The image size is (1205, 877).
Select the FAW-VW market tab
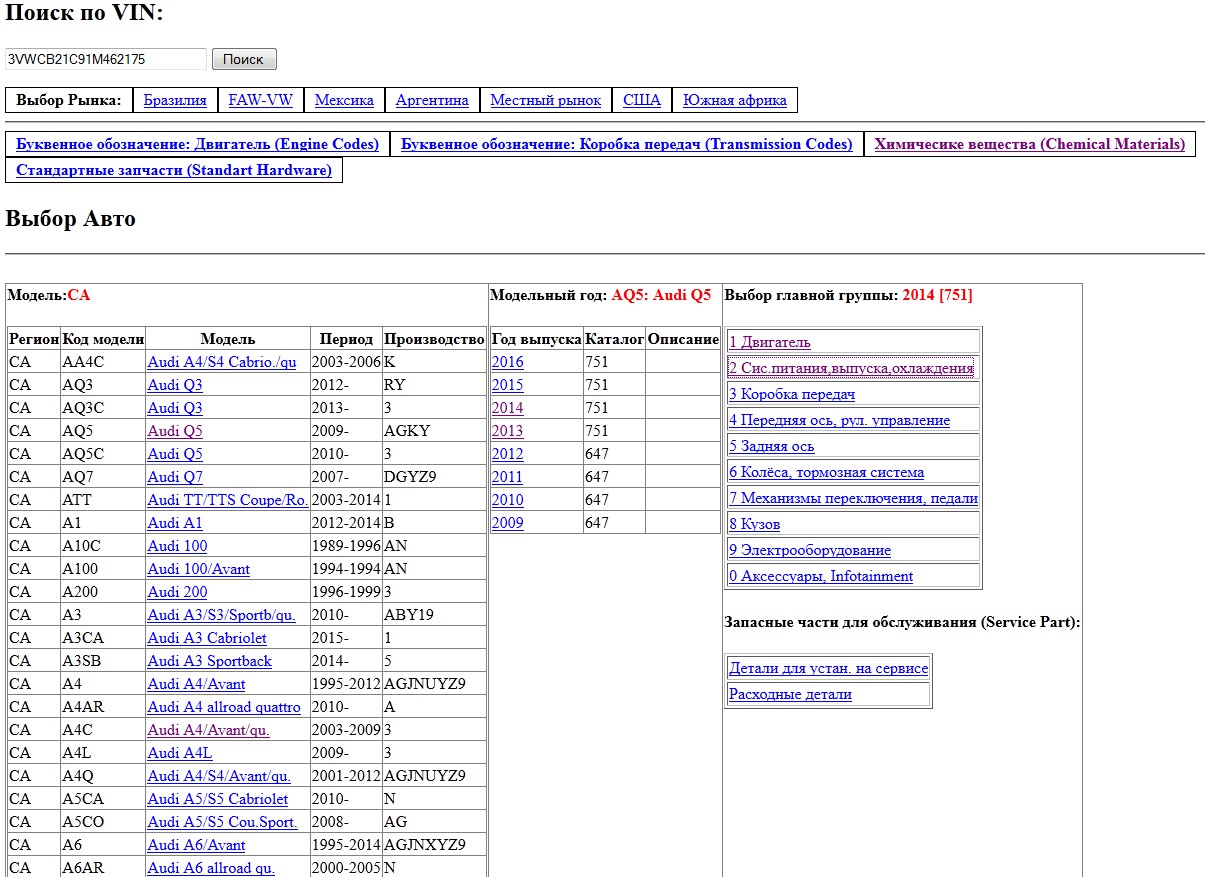click(260, 100)
